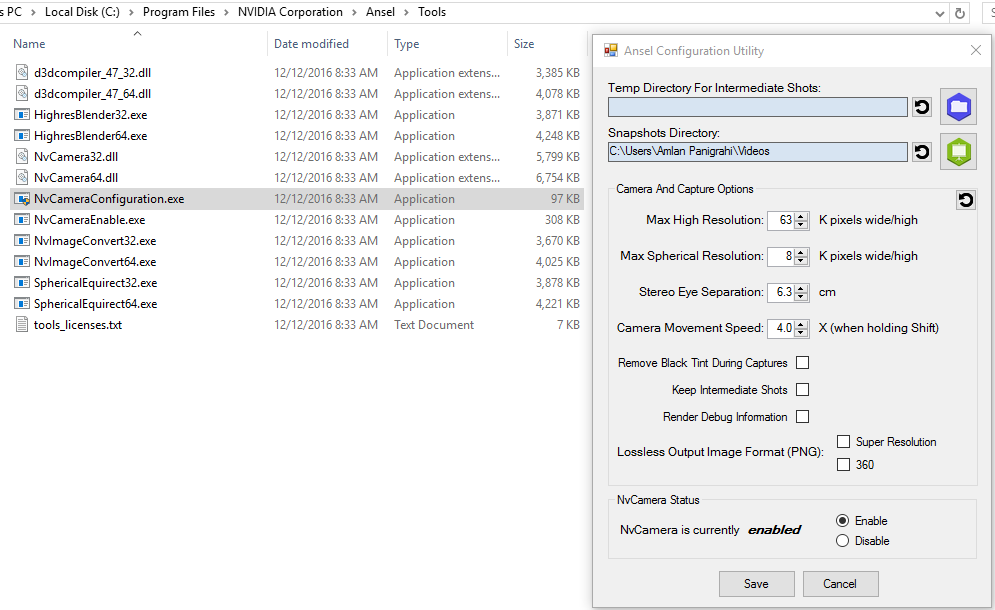Close the Ansel Configuration Utility window
995x610 pixels.
tap(976, 50)
